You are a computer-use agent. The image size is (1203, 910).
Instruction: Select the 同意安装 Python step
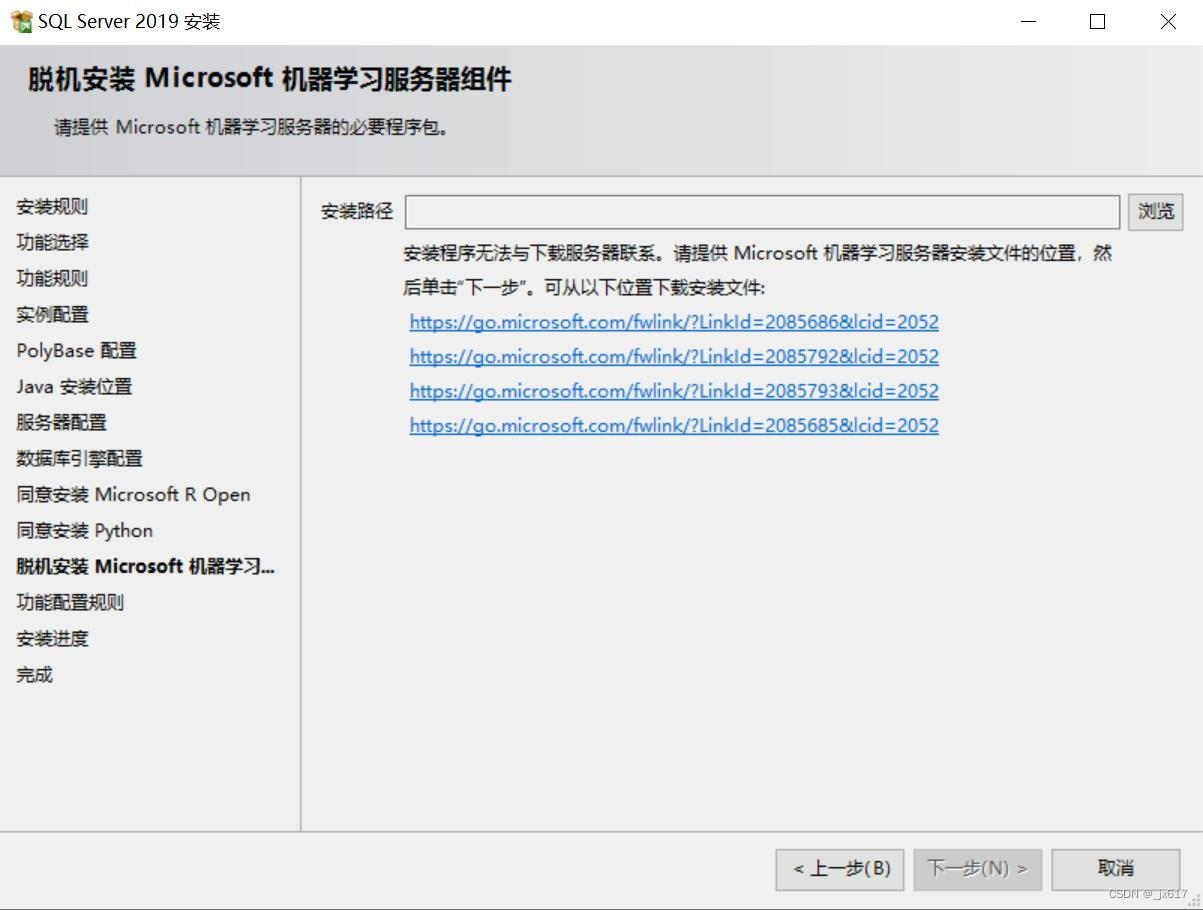click(84, 531)
